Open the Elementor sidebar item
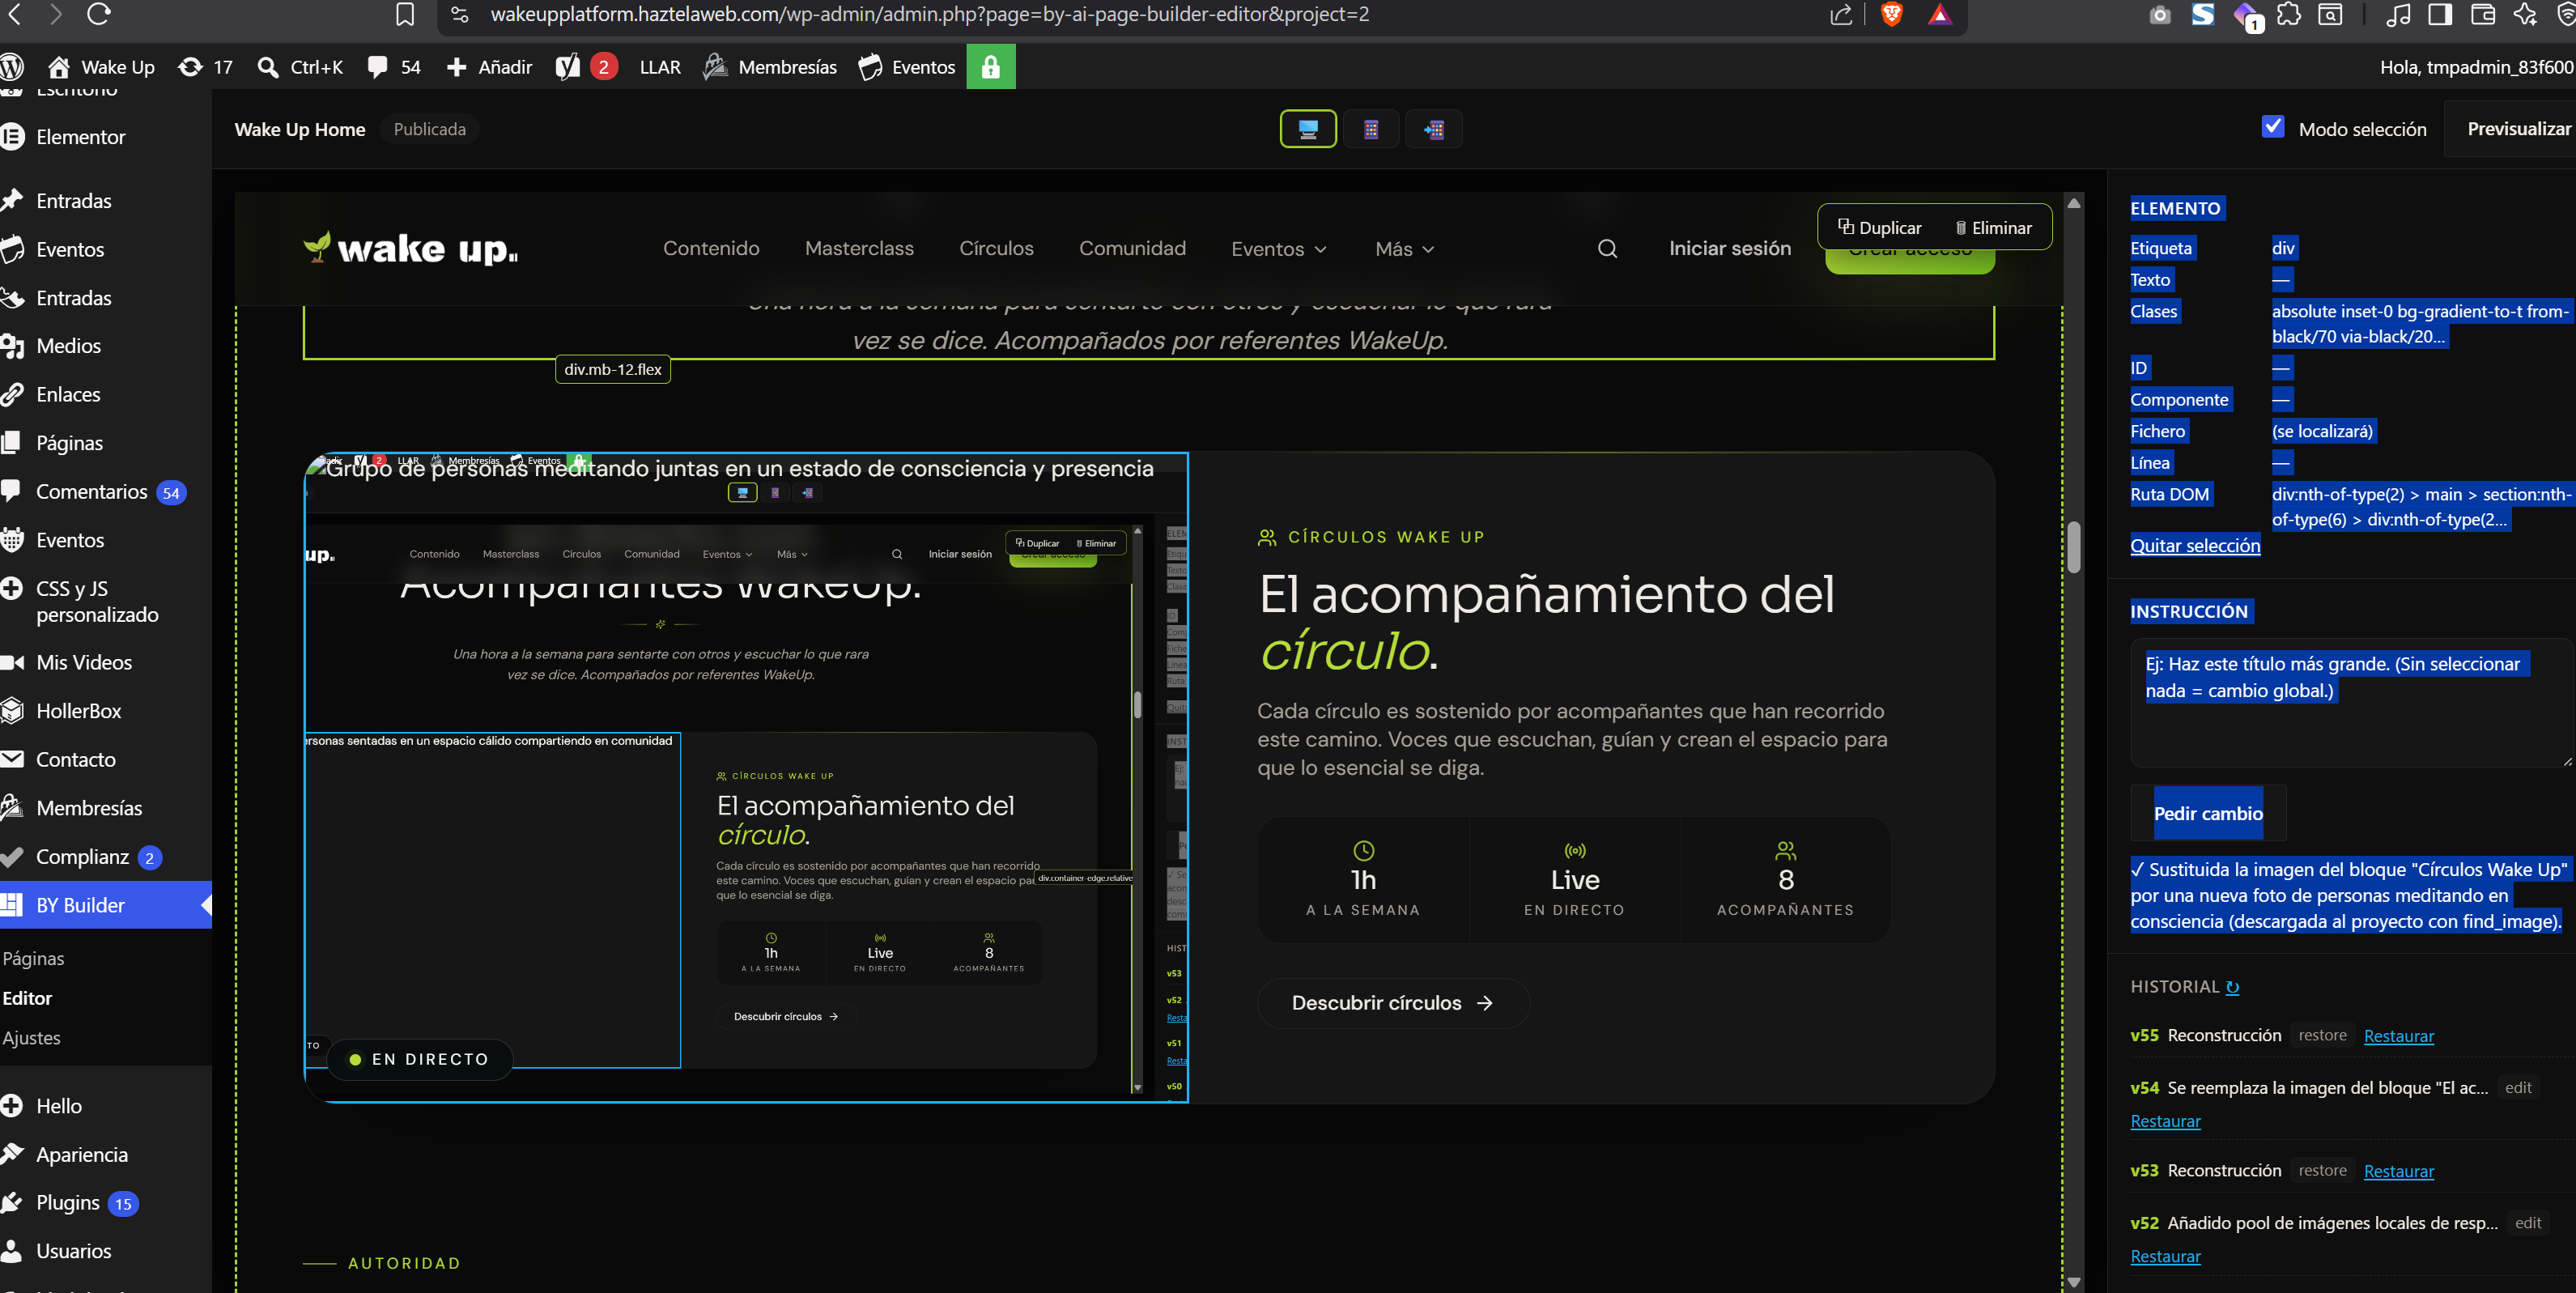The image size is (2576, 1293). (x=80, y=137)
